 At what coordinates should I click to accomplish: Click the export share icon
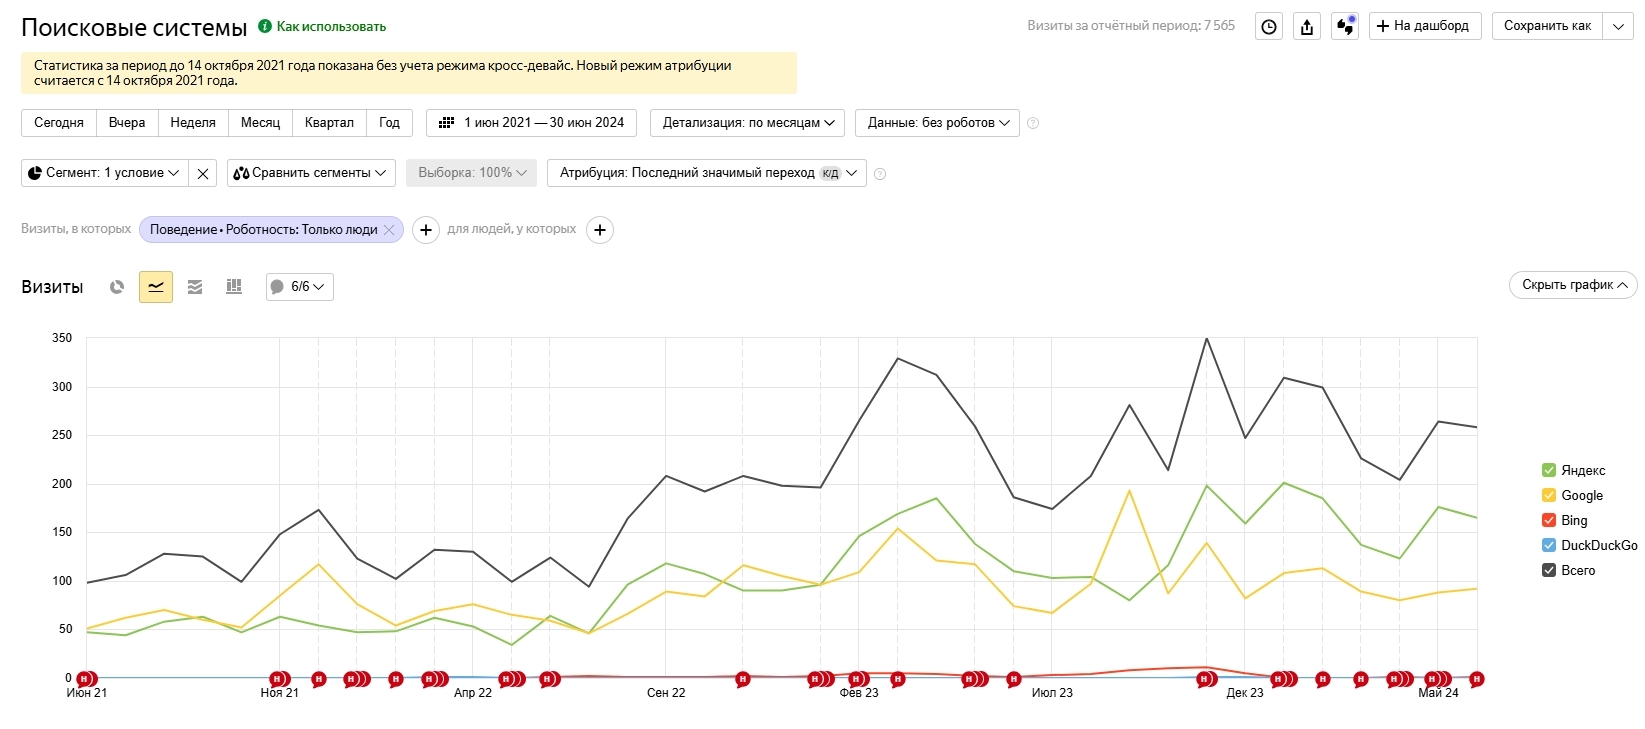coord(1307,27)
